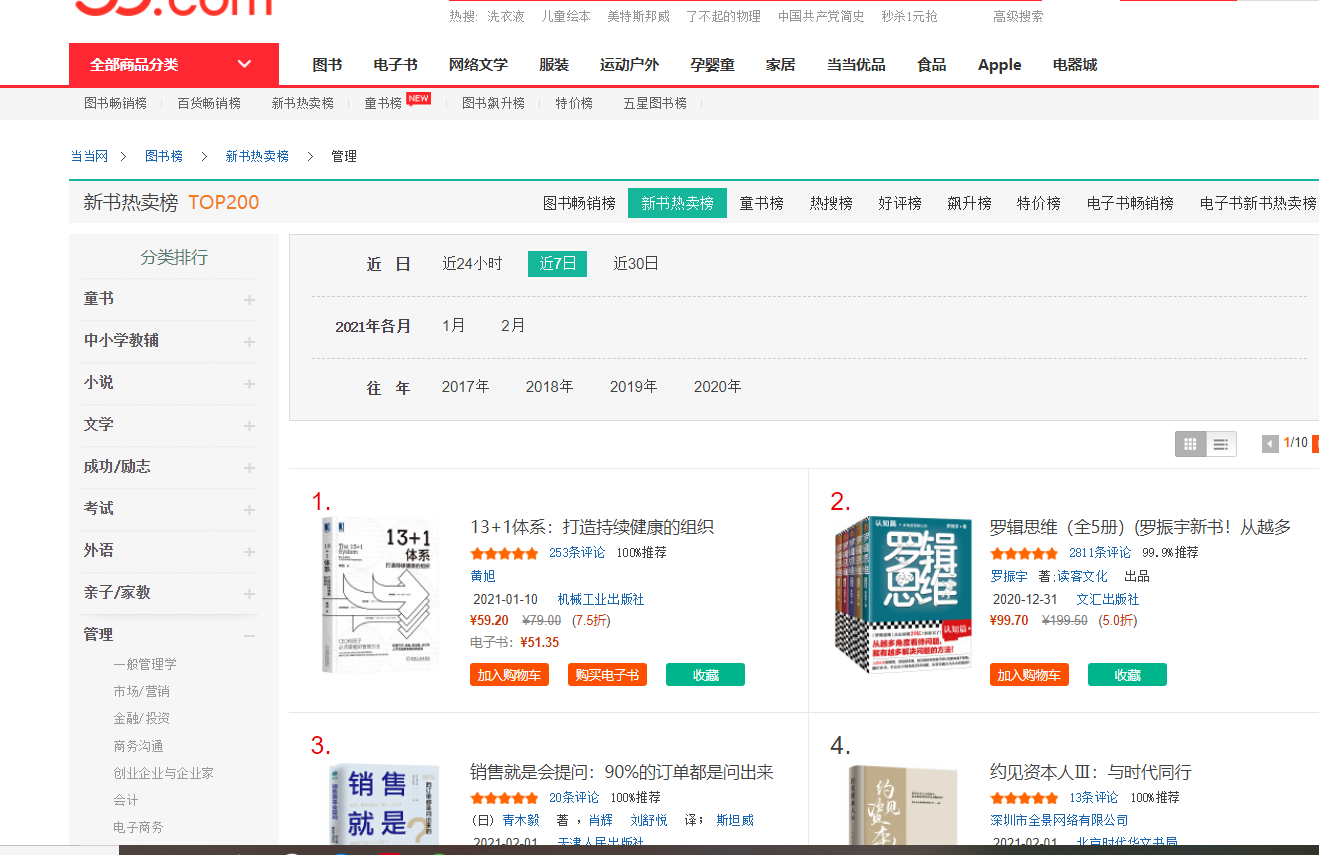Click 收藏 for 13+1体系 book
The width and height of the screenshot is (1319, 855).
click(705, 675)
